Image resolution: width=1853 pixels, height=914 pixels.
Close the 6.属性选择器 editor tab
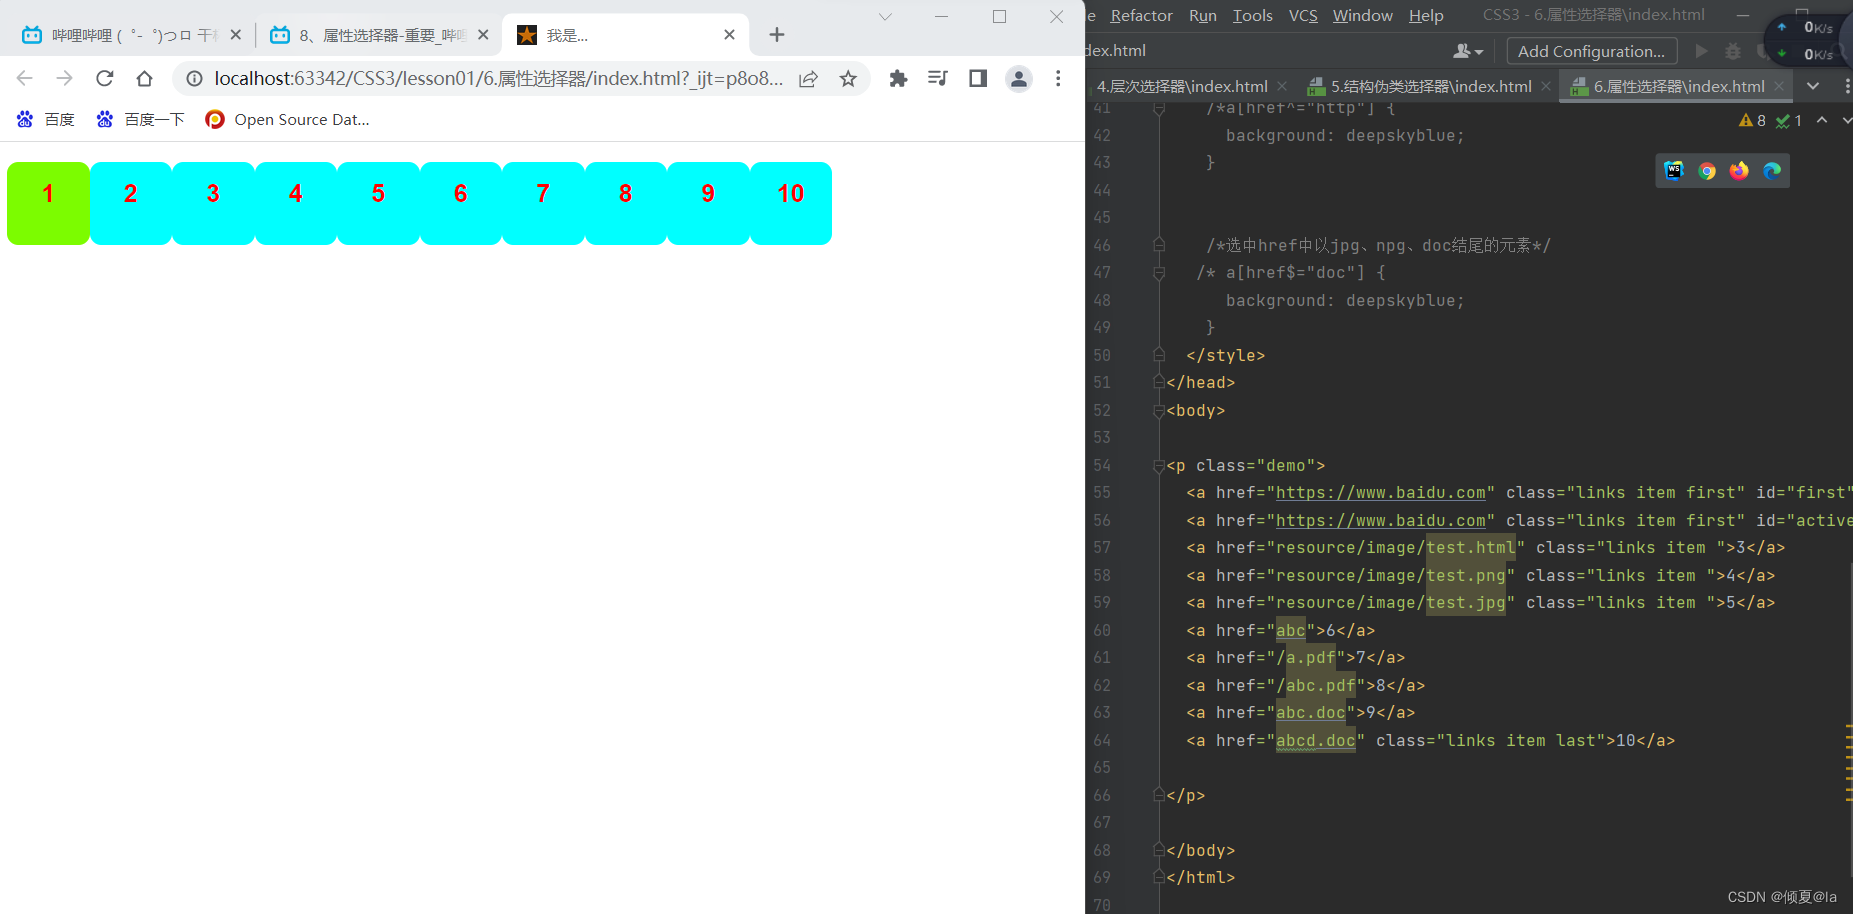(1779, 86)
